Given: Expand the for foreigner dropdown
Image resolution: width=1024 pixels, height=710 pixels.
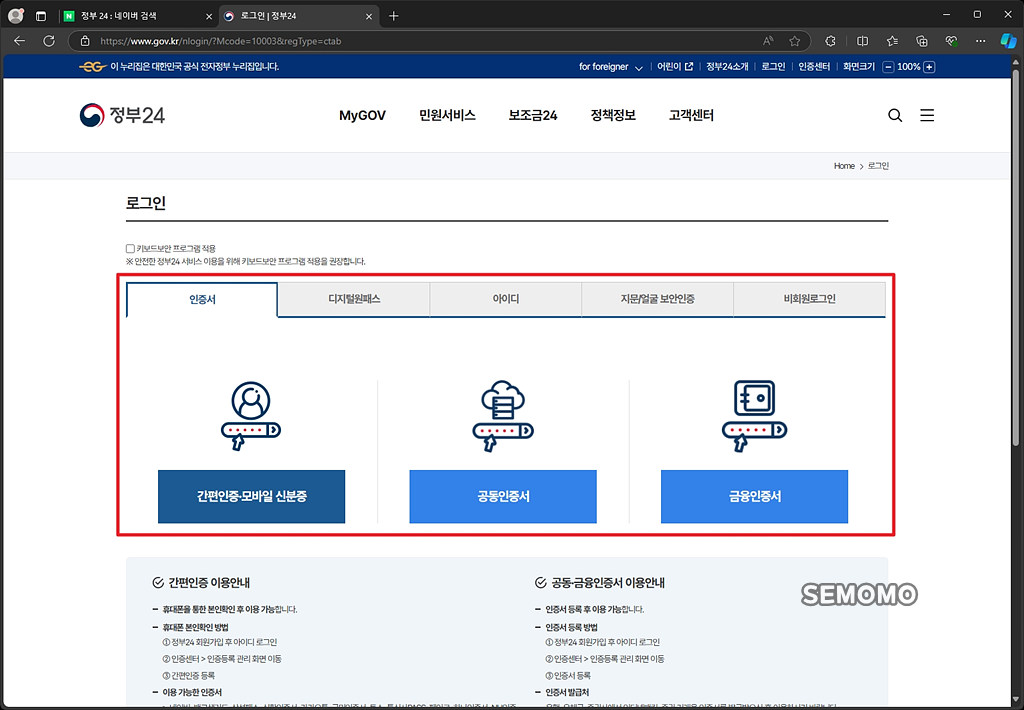Looking at the screenshot, I should pos(611,67).
